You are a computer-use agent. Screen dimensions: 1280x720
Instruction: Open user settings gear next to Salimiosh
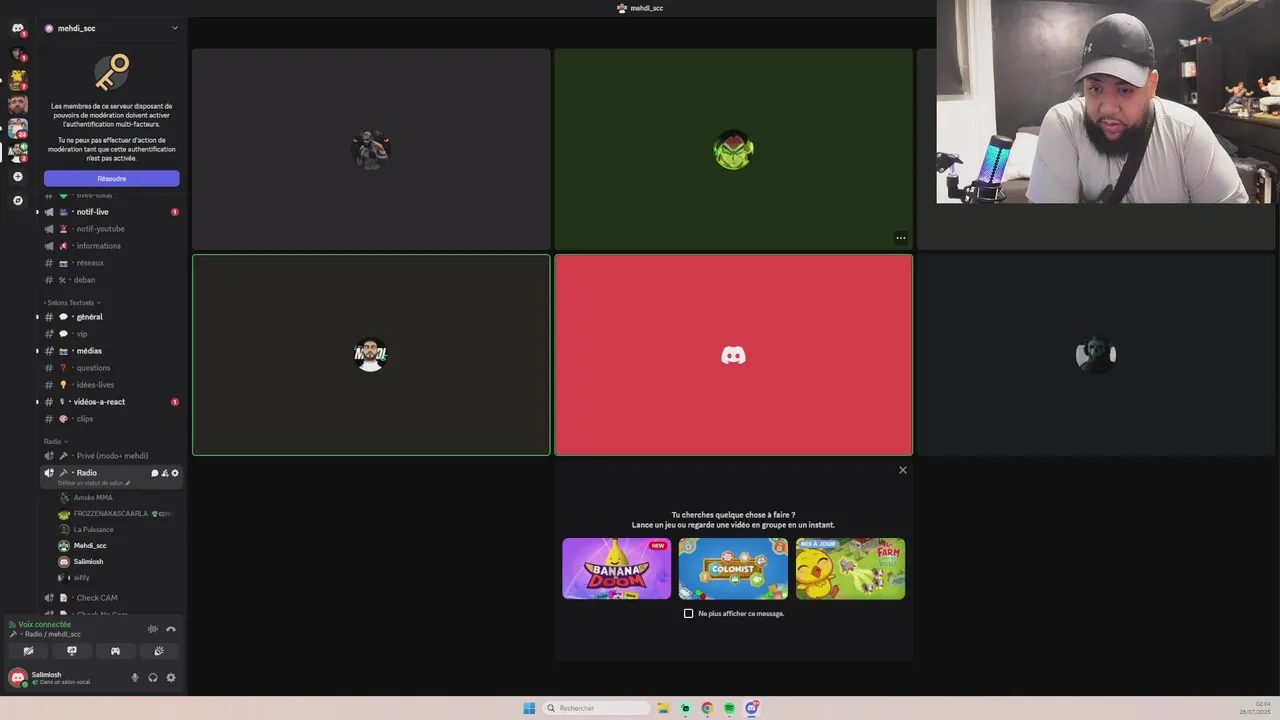pyautogui.click(x=171, y=678)
